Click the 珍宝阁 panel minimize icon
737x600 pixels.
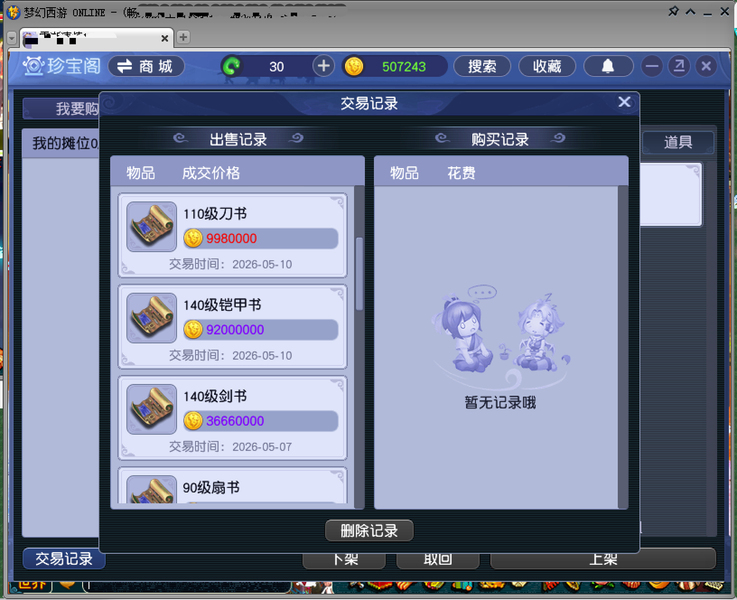pos(652,66)
